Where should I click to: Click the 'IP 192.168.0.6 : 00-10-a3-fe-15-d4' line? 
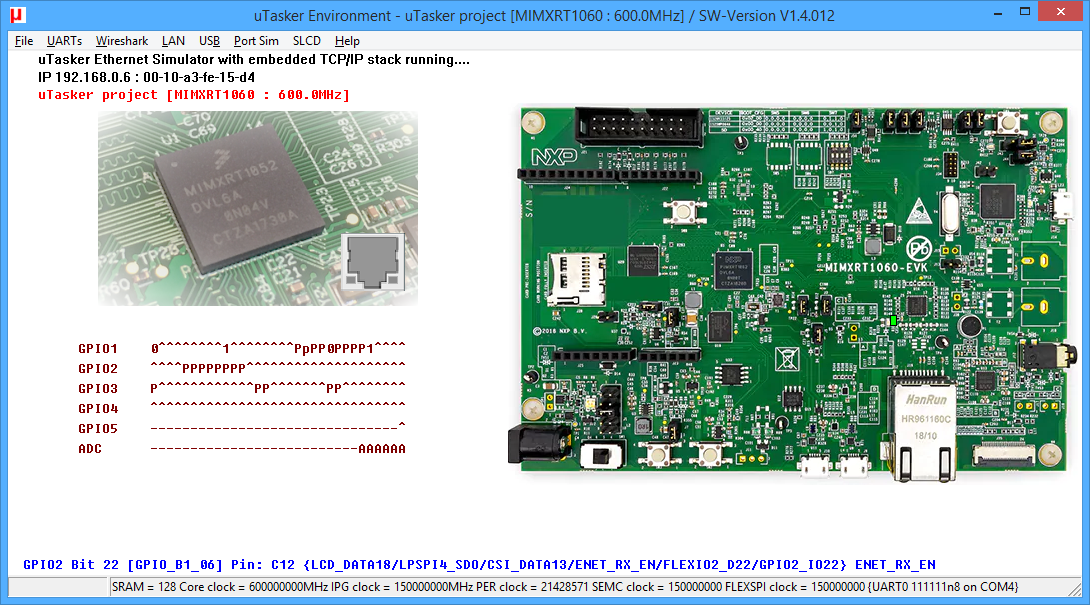147,77
